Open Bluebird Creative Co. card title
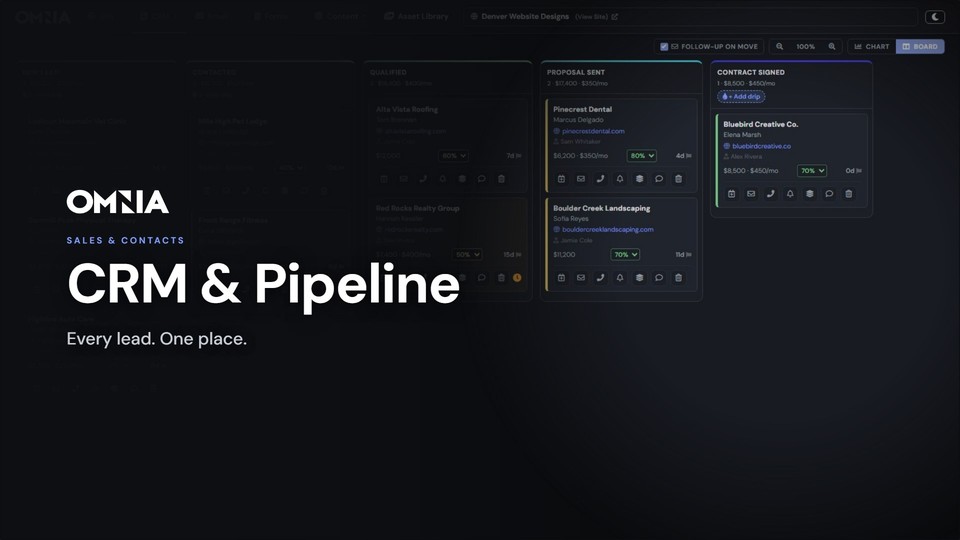 (x=760, y=124)
